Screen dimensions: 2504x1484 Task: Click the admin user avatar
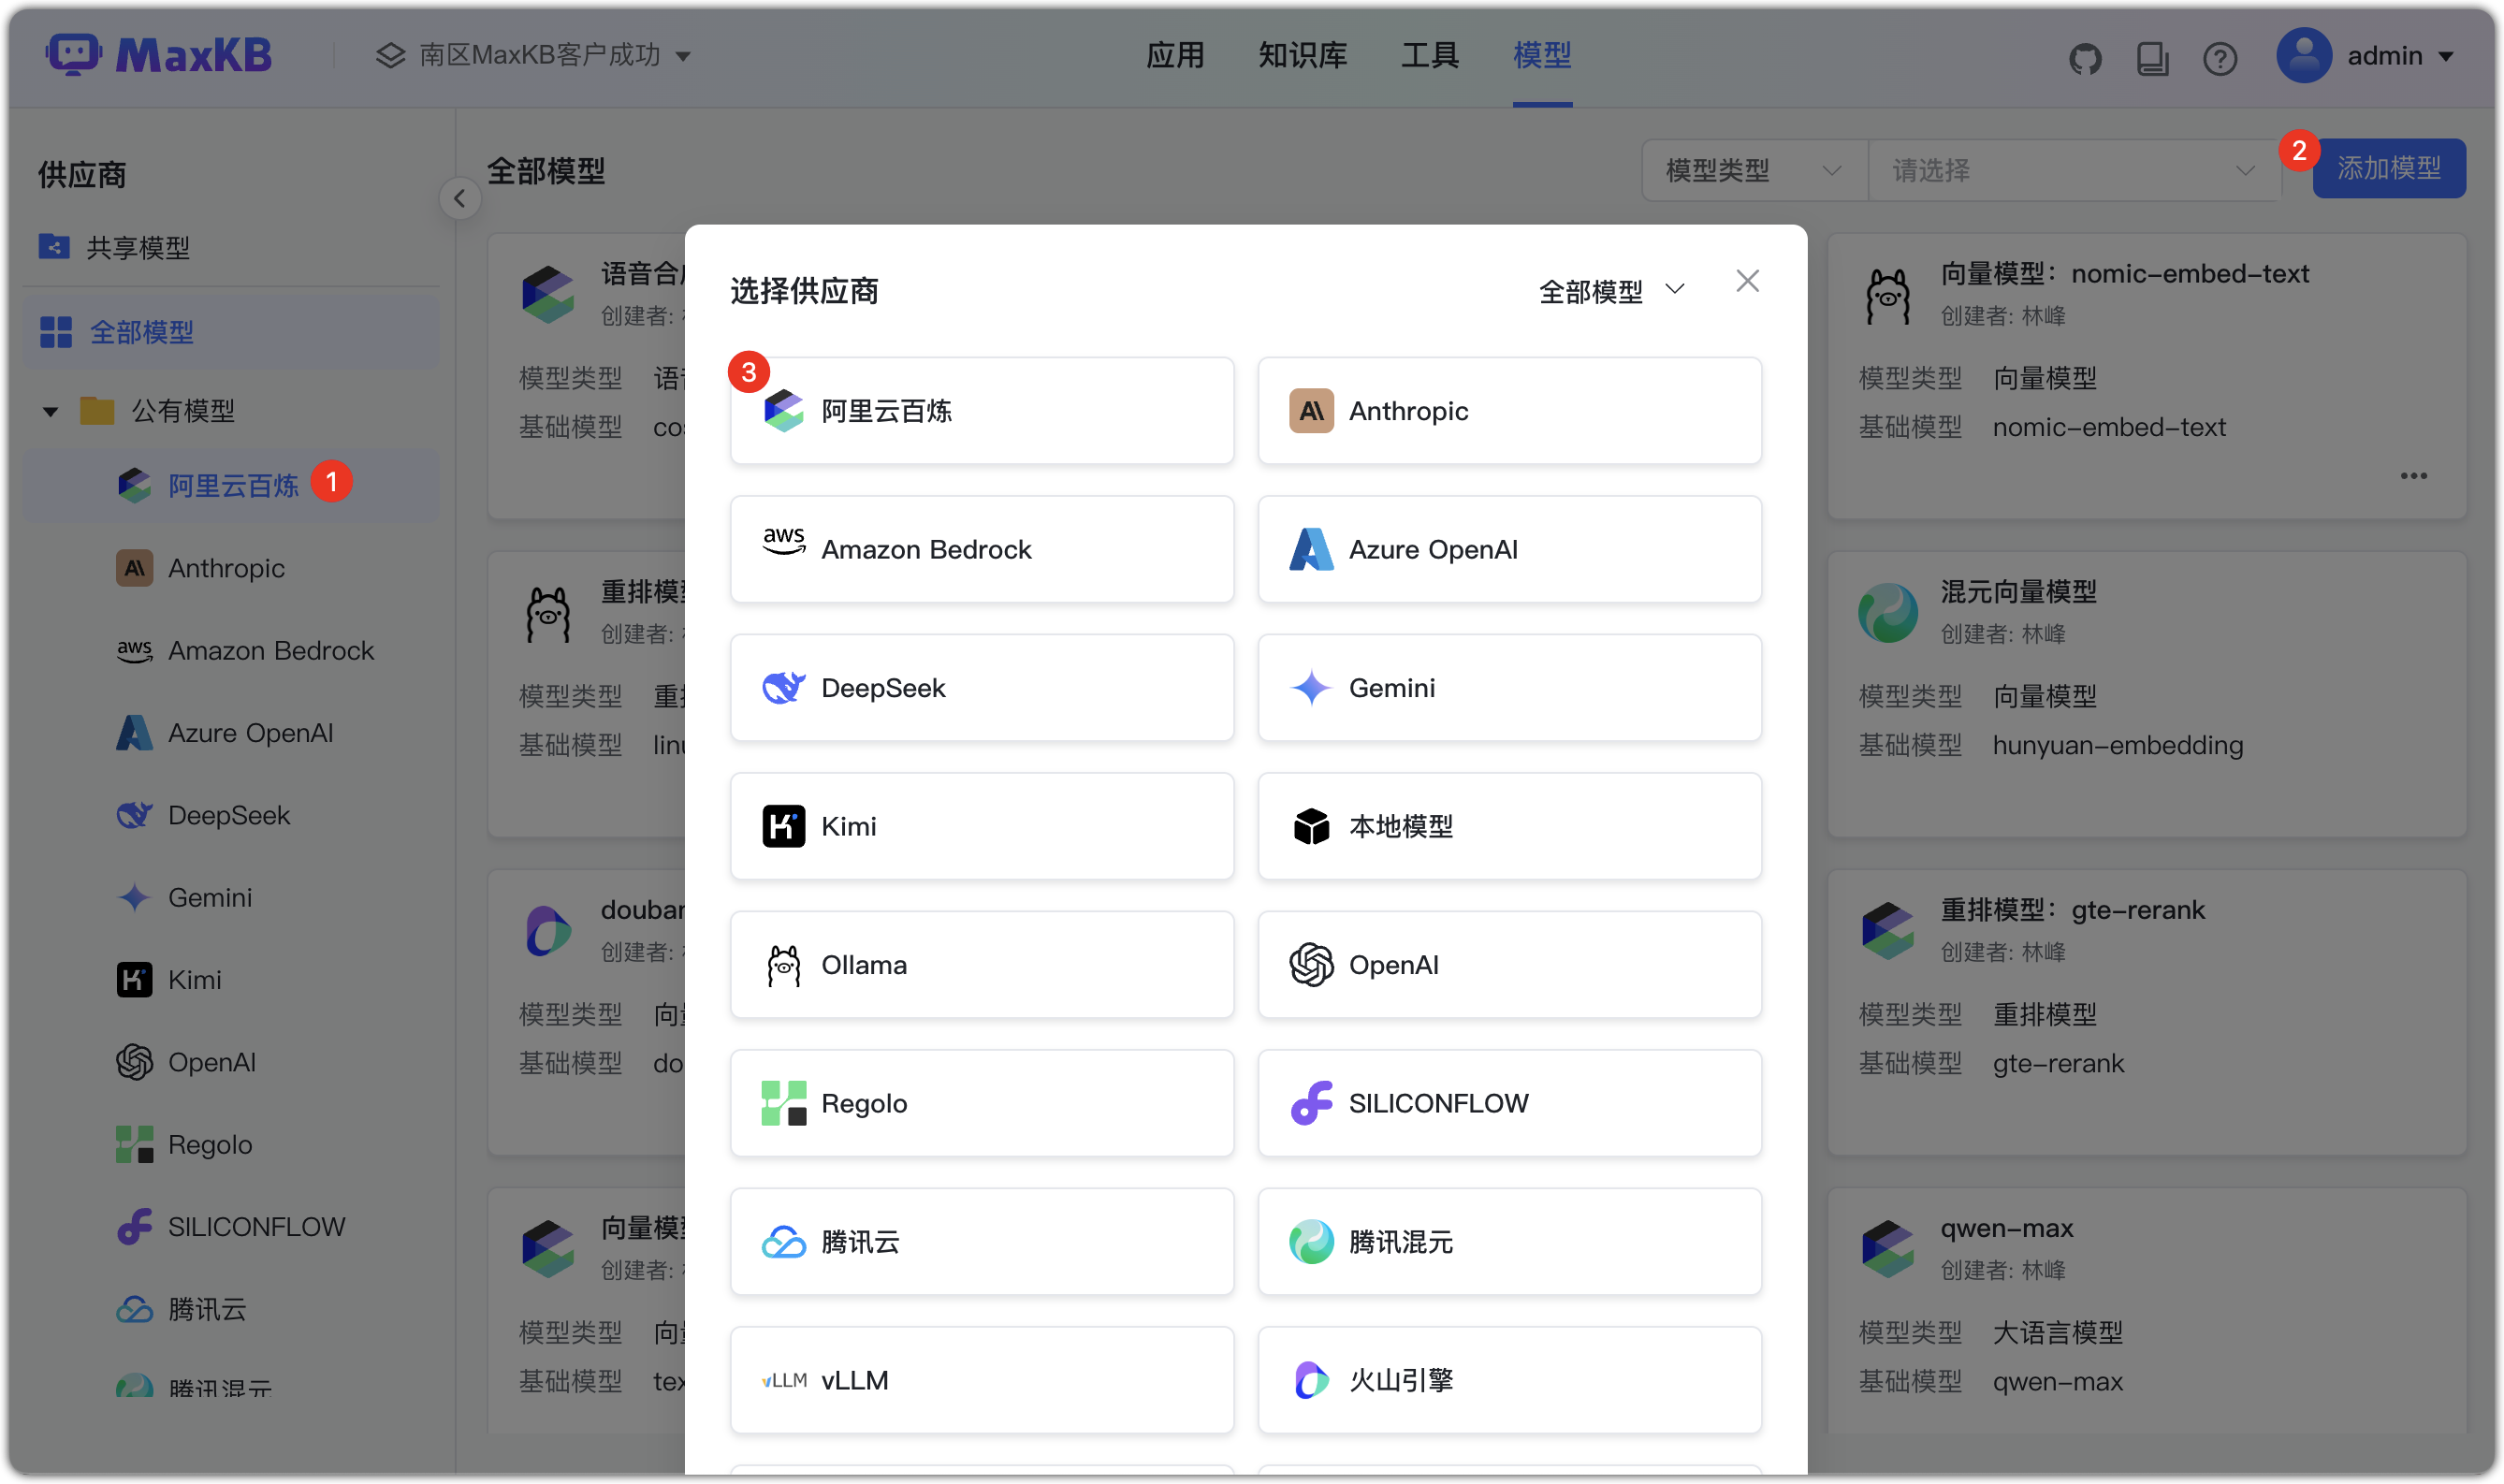click(2303, 55)
